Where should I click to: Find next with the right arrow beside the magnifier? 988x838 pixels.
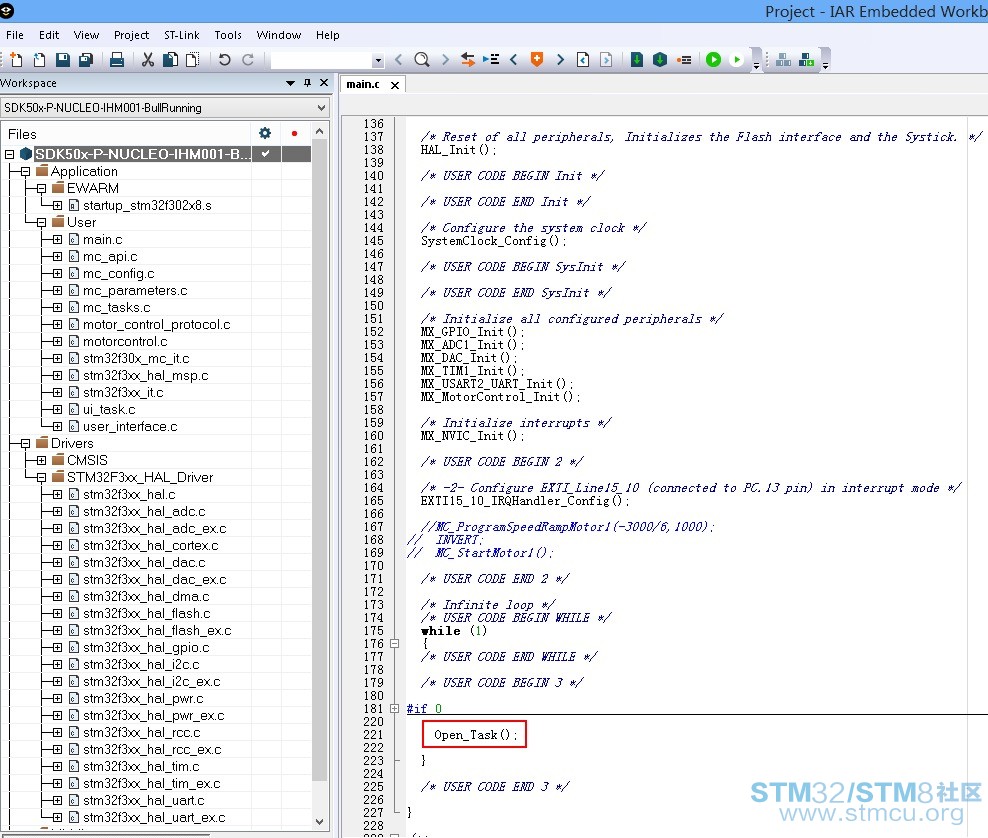coord(445,60)
